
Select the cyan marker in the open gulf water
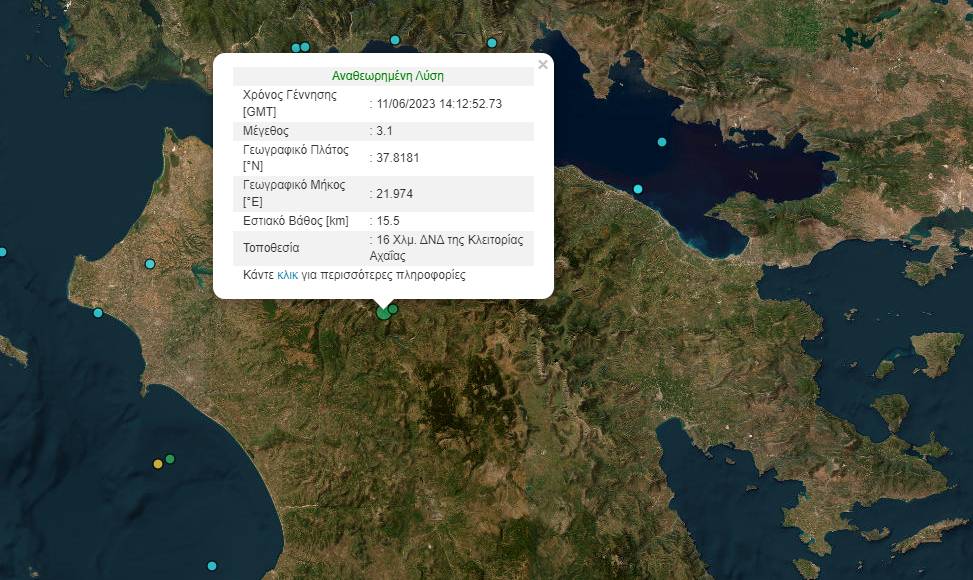coord(662,142)
